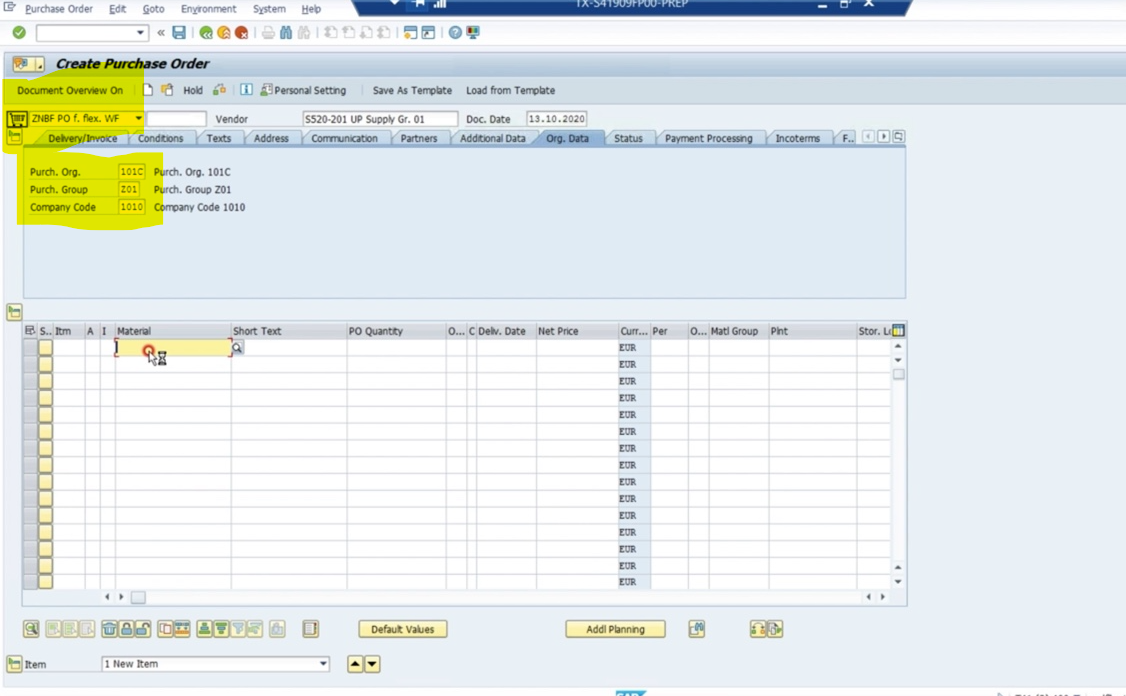Click the red Cancel icon
The height and width of the screenshot is (696, 1126).
pos(242,33)
